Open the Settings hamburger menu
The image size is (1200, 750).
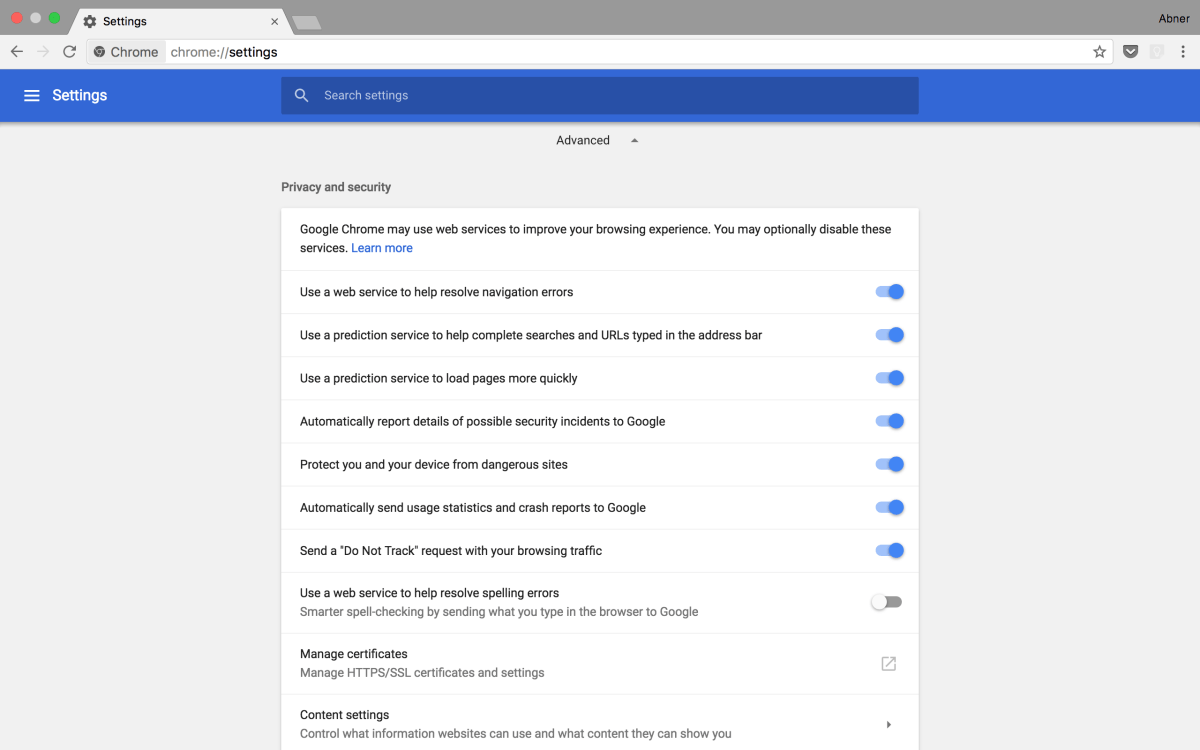(x=32, y=95)
